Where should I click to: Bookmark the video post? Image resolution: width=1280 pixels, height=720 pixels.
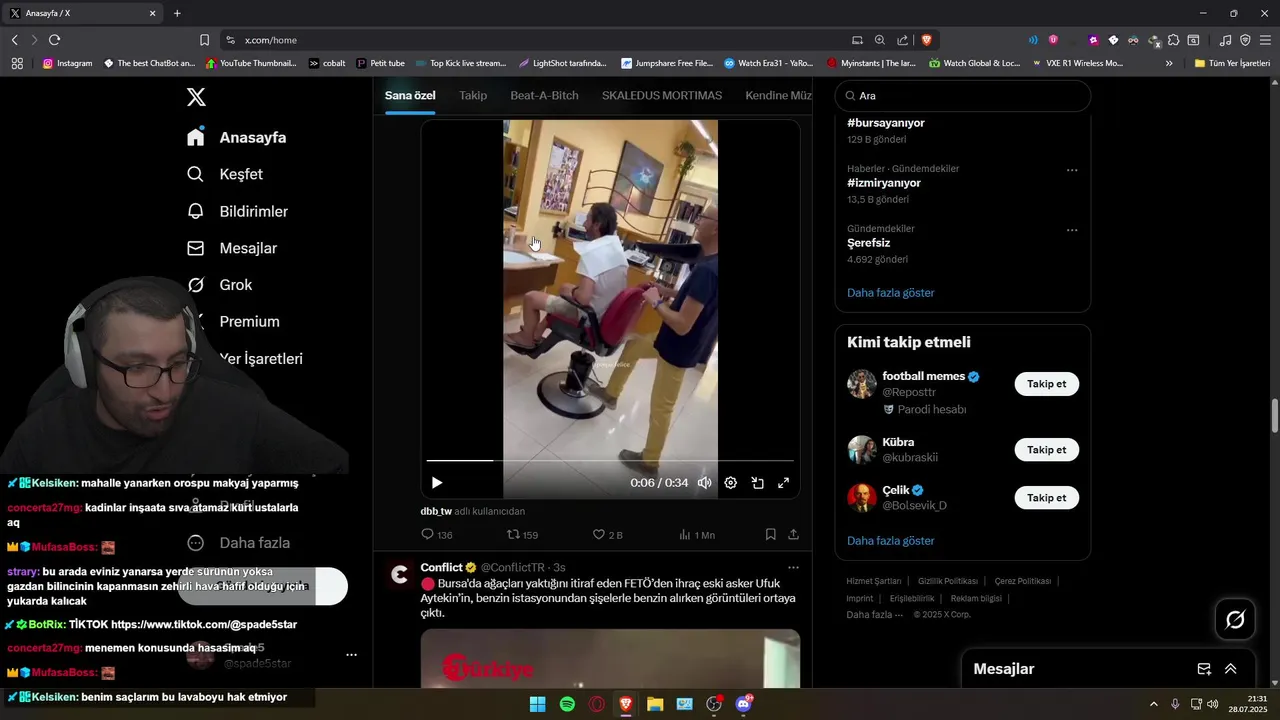click(771, 535)
